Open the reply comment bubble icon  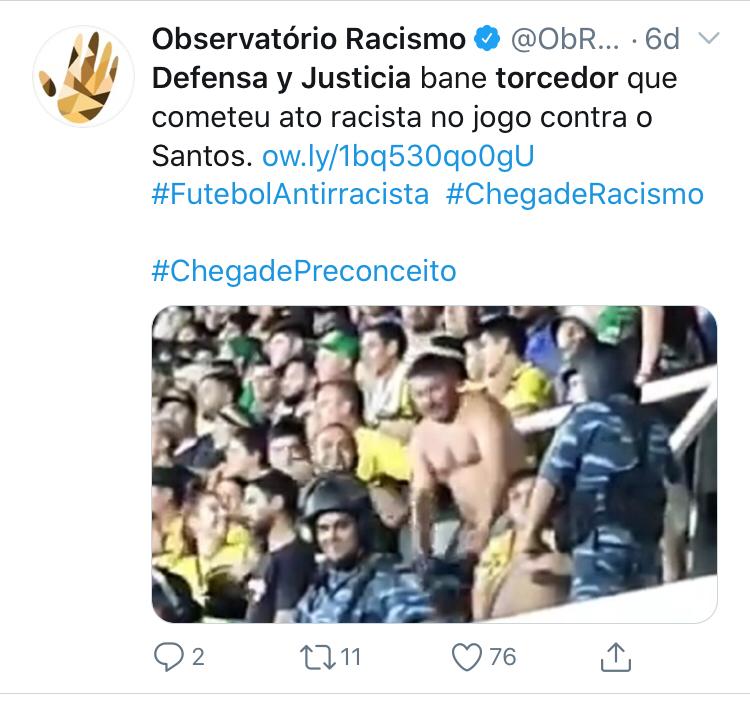168,657
